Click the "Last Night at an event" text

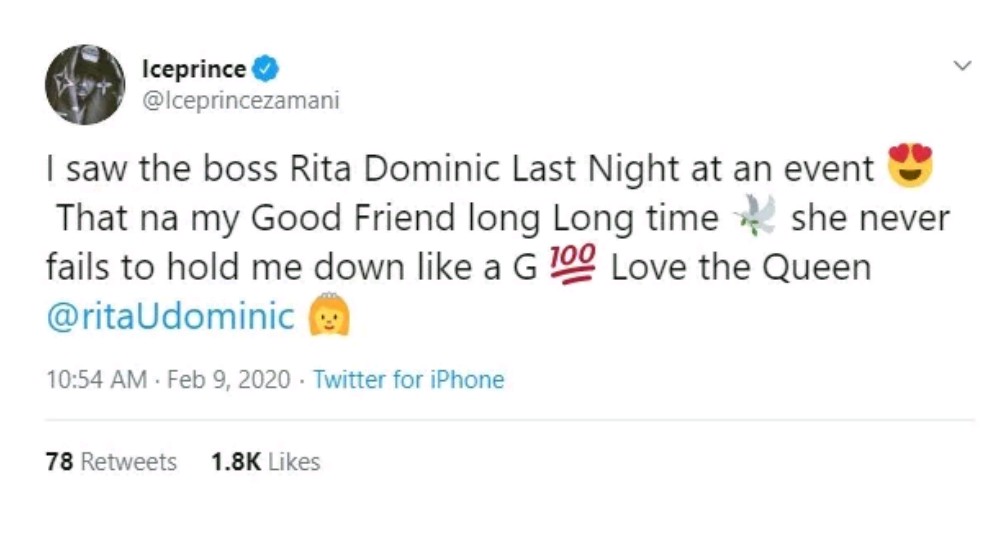pyautogui.click(x=710, y=168)
